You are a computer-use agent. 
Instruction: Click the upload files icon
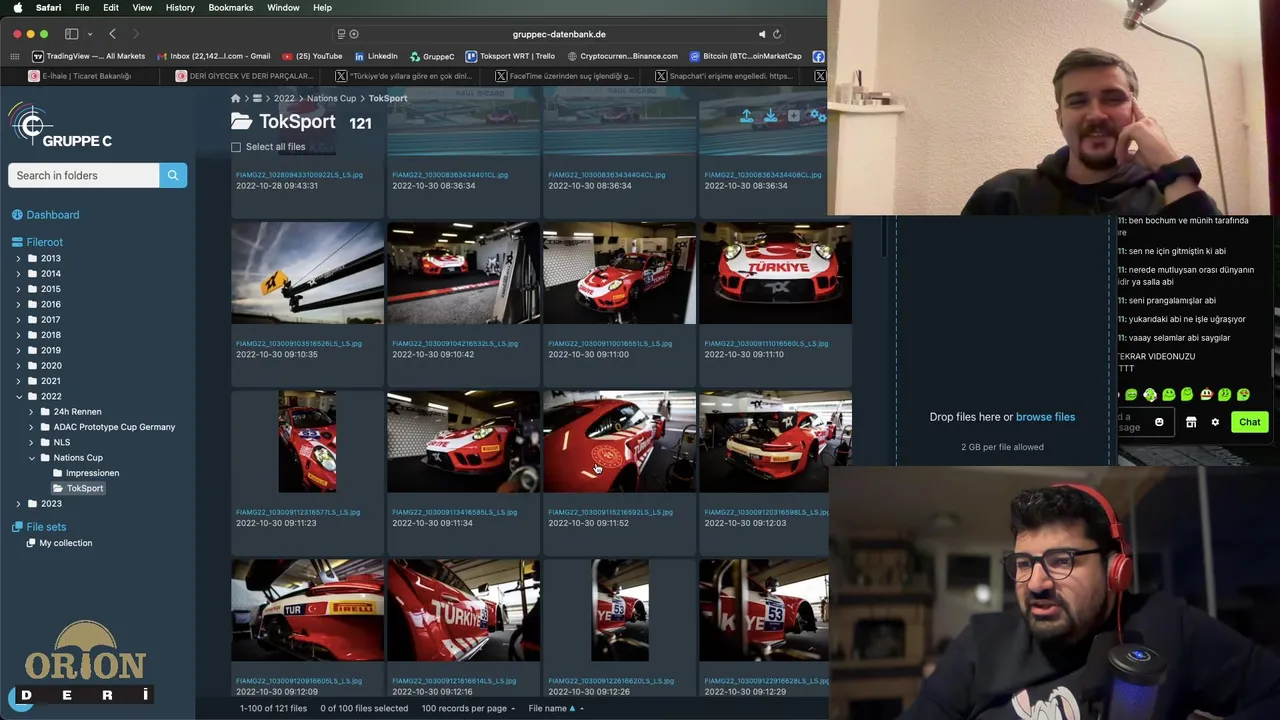click(747, 117)
